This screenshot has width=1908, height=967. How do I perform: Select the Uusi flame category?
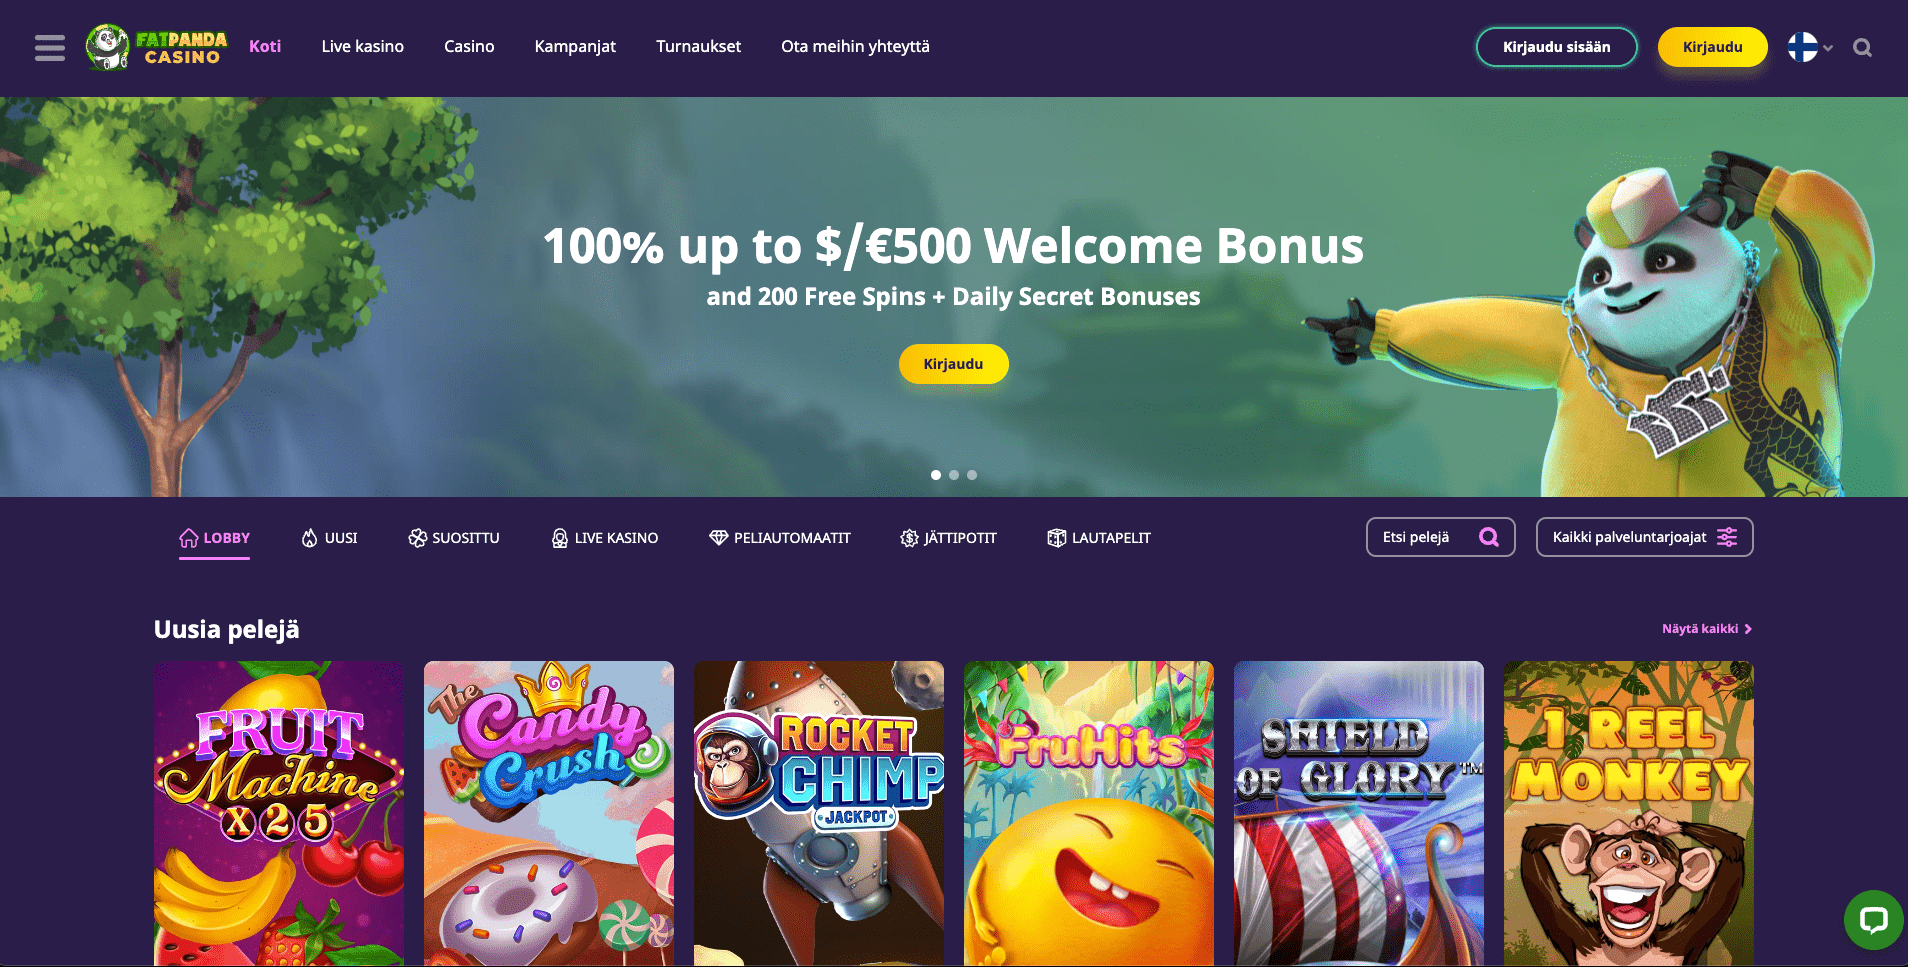[x=329, y=538]
